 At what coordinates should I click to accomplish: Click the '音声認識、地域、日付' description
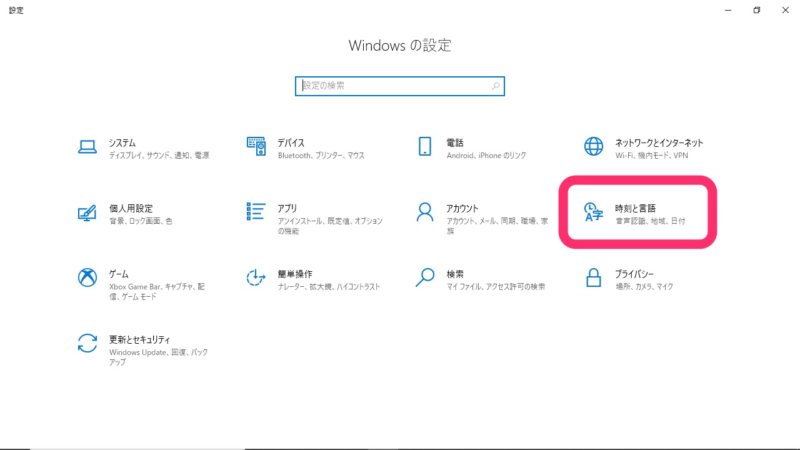(x=650, y=221)
